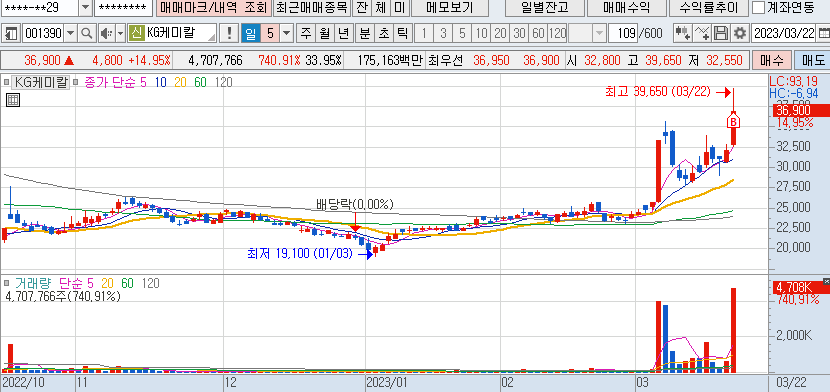Click the 매매마크/내역 조회 button
The height and width of the screenshot is (392, 830).
pyautogui.click(x=214, y=7)
